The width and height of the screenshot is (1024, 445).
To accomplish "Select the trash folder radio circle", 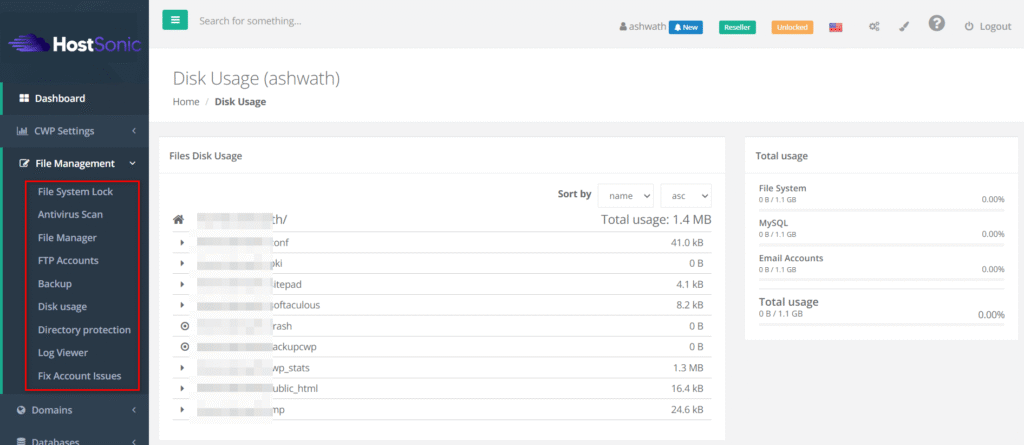I will point(184,325).
